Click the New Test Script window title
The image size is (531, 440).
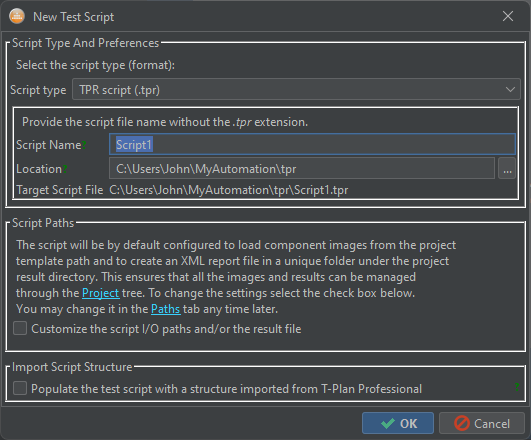pyautogui.click(x=73, y=17)
